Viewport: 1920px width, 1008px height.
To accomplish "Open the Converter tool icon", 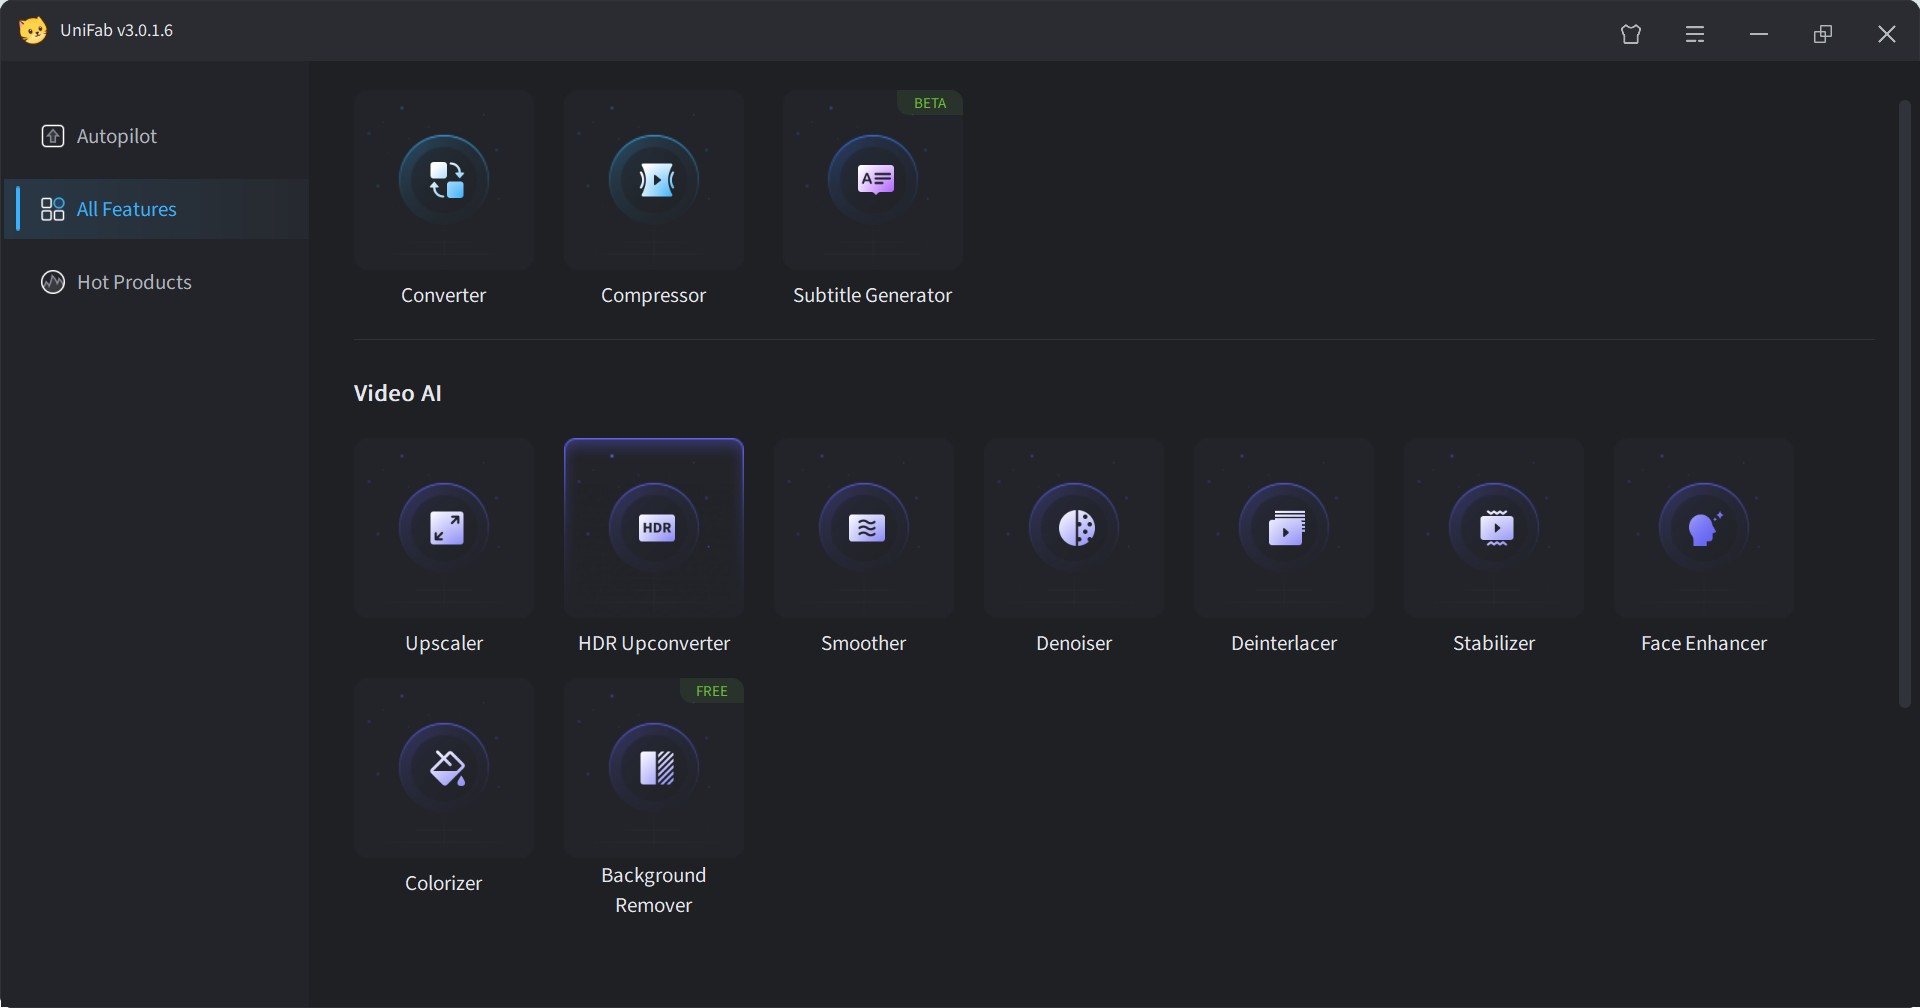I will click(444, 180).
